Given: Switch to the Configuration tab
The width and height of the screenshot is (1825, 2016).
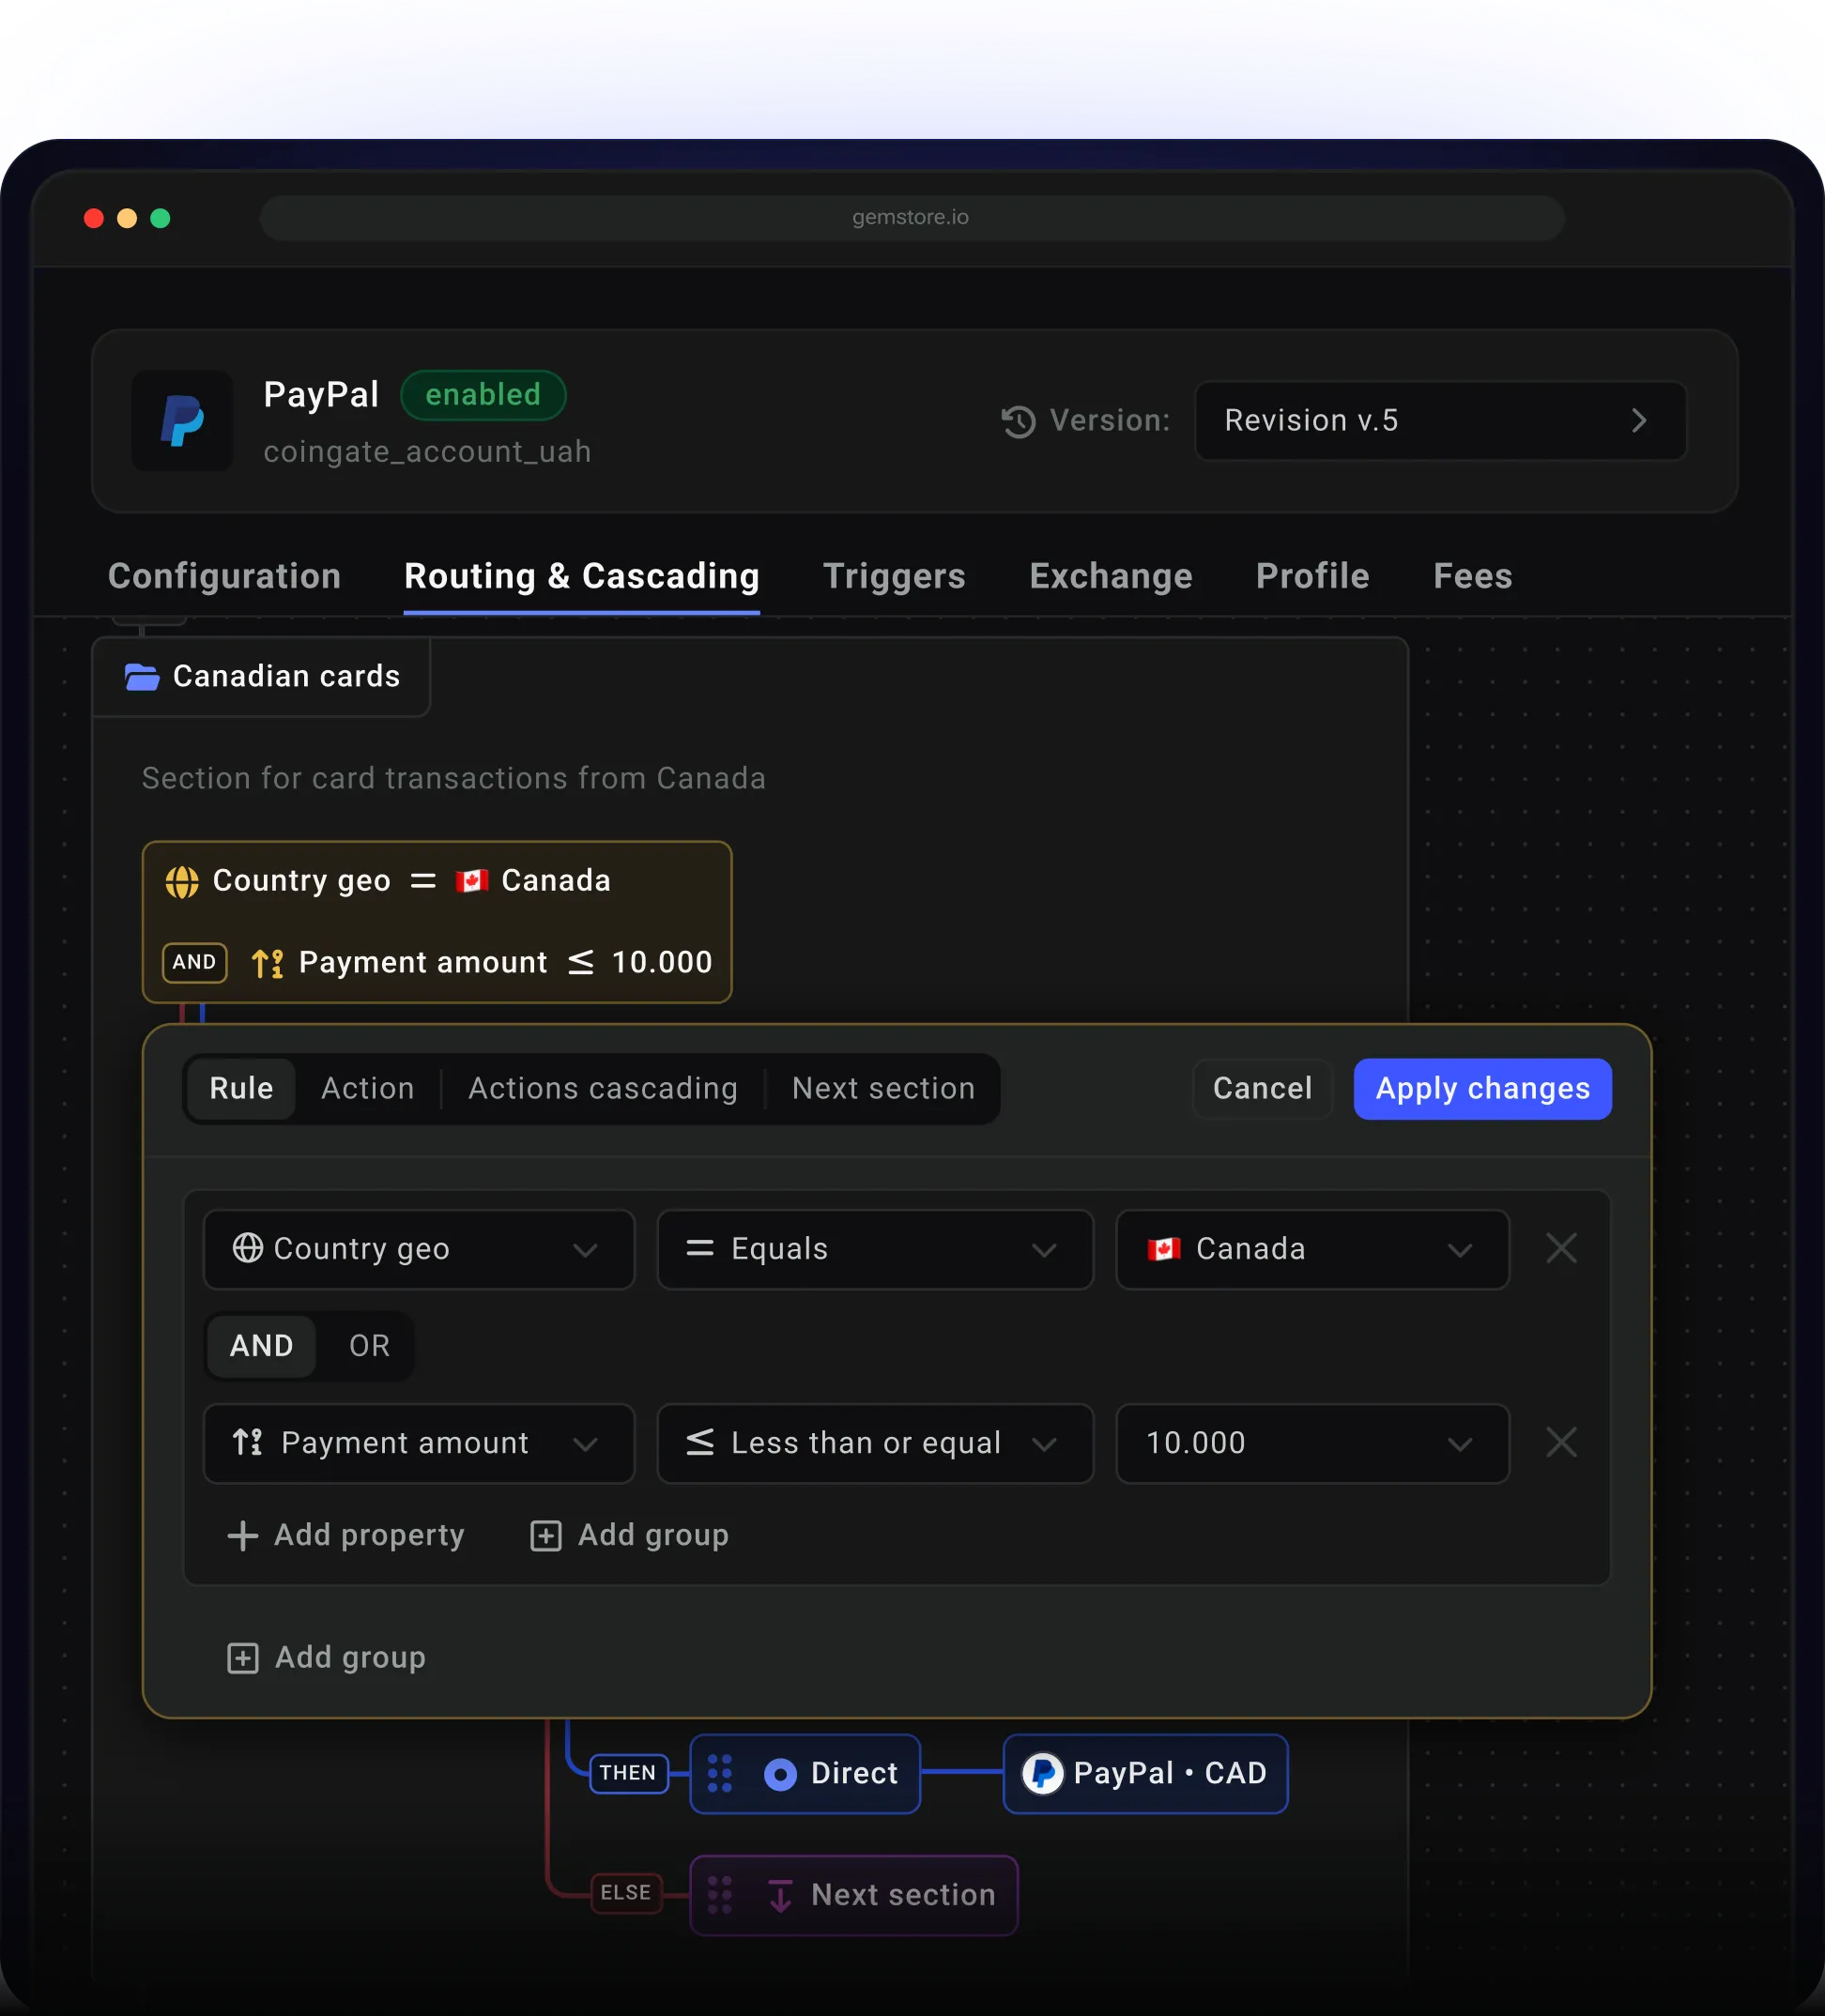Looking at the screenshot, I should (x=224, y=576).
